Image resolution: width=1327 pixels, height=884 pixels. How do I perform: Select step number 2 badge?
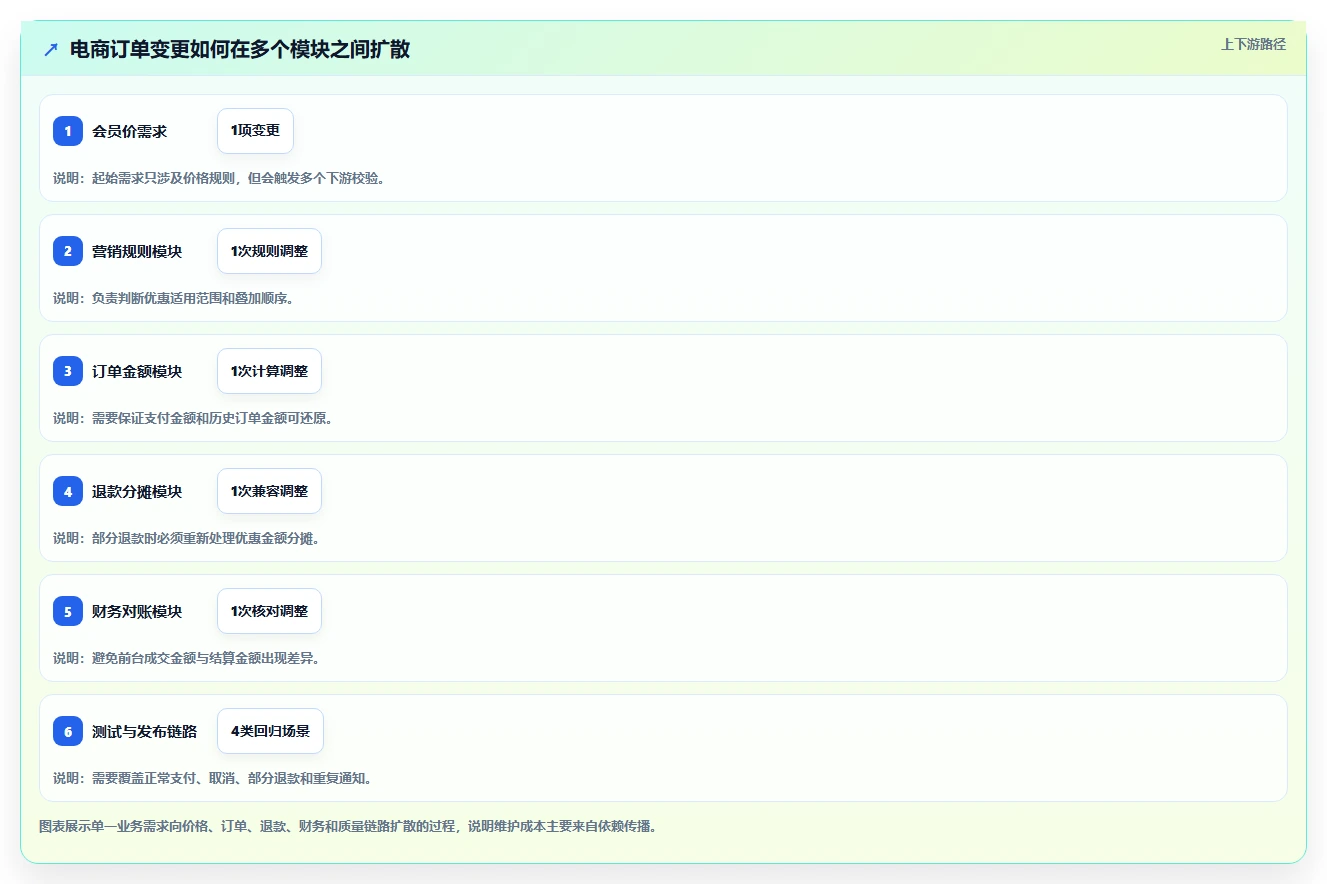(68, 251)
